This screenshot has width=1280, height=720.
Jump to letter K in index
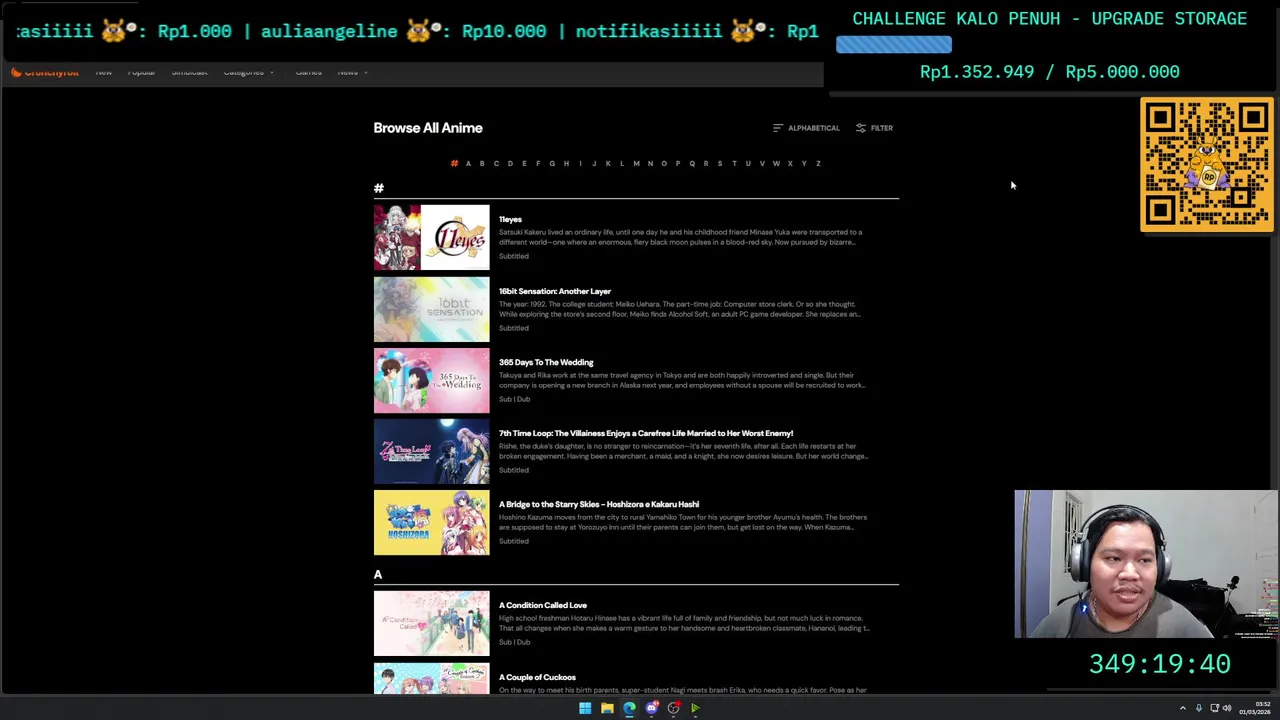[608, 163]
